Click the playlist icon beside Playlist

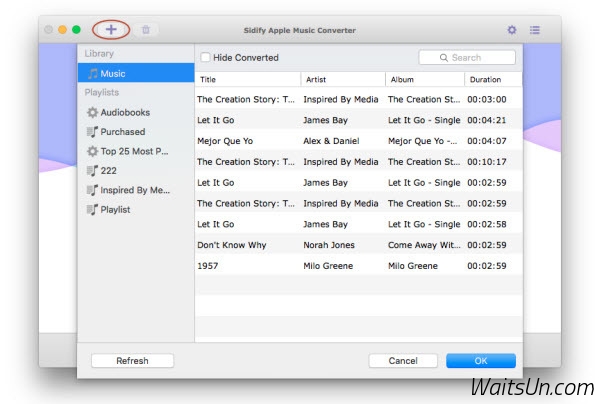click(92, 210)
